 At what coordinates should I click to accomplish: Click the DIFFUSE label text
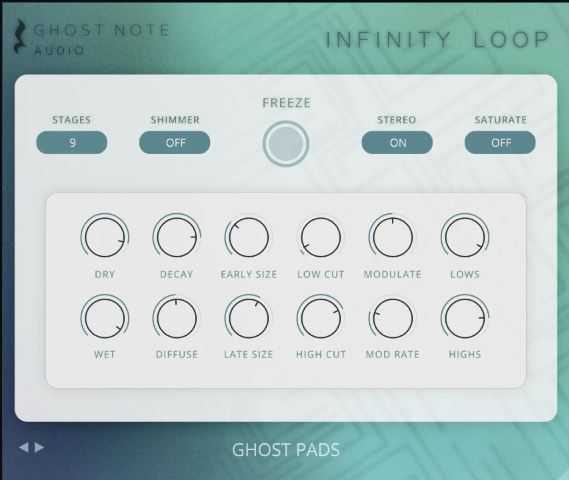177,354
